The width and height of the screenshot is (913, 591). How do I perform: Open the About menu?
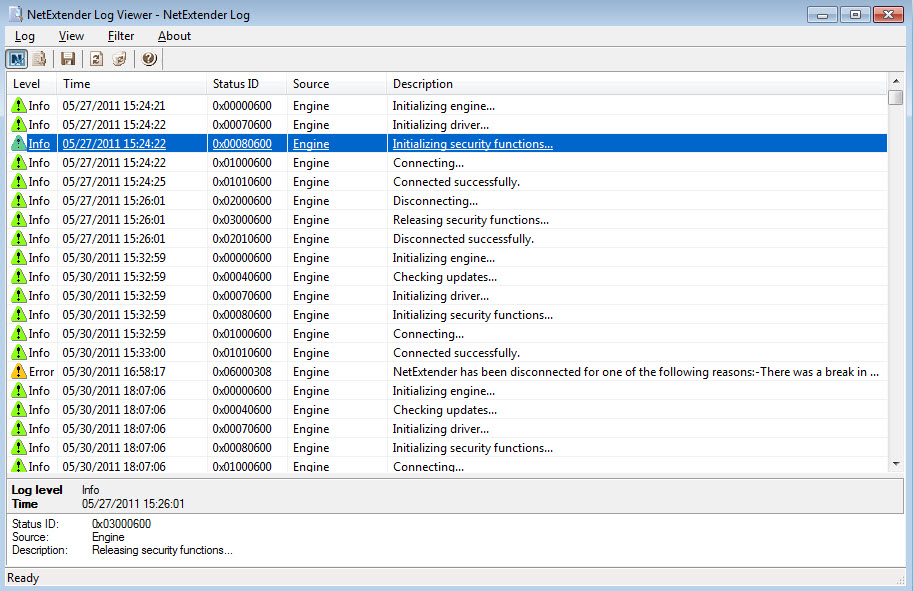174,36
